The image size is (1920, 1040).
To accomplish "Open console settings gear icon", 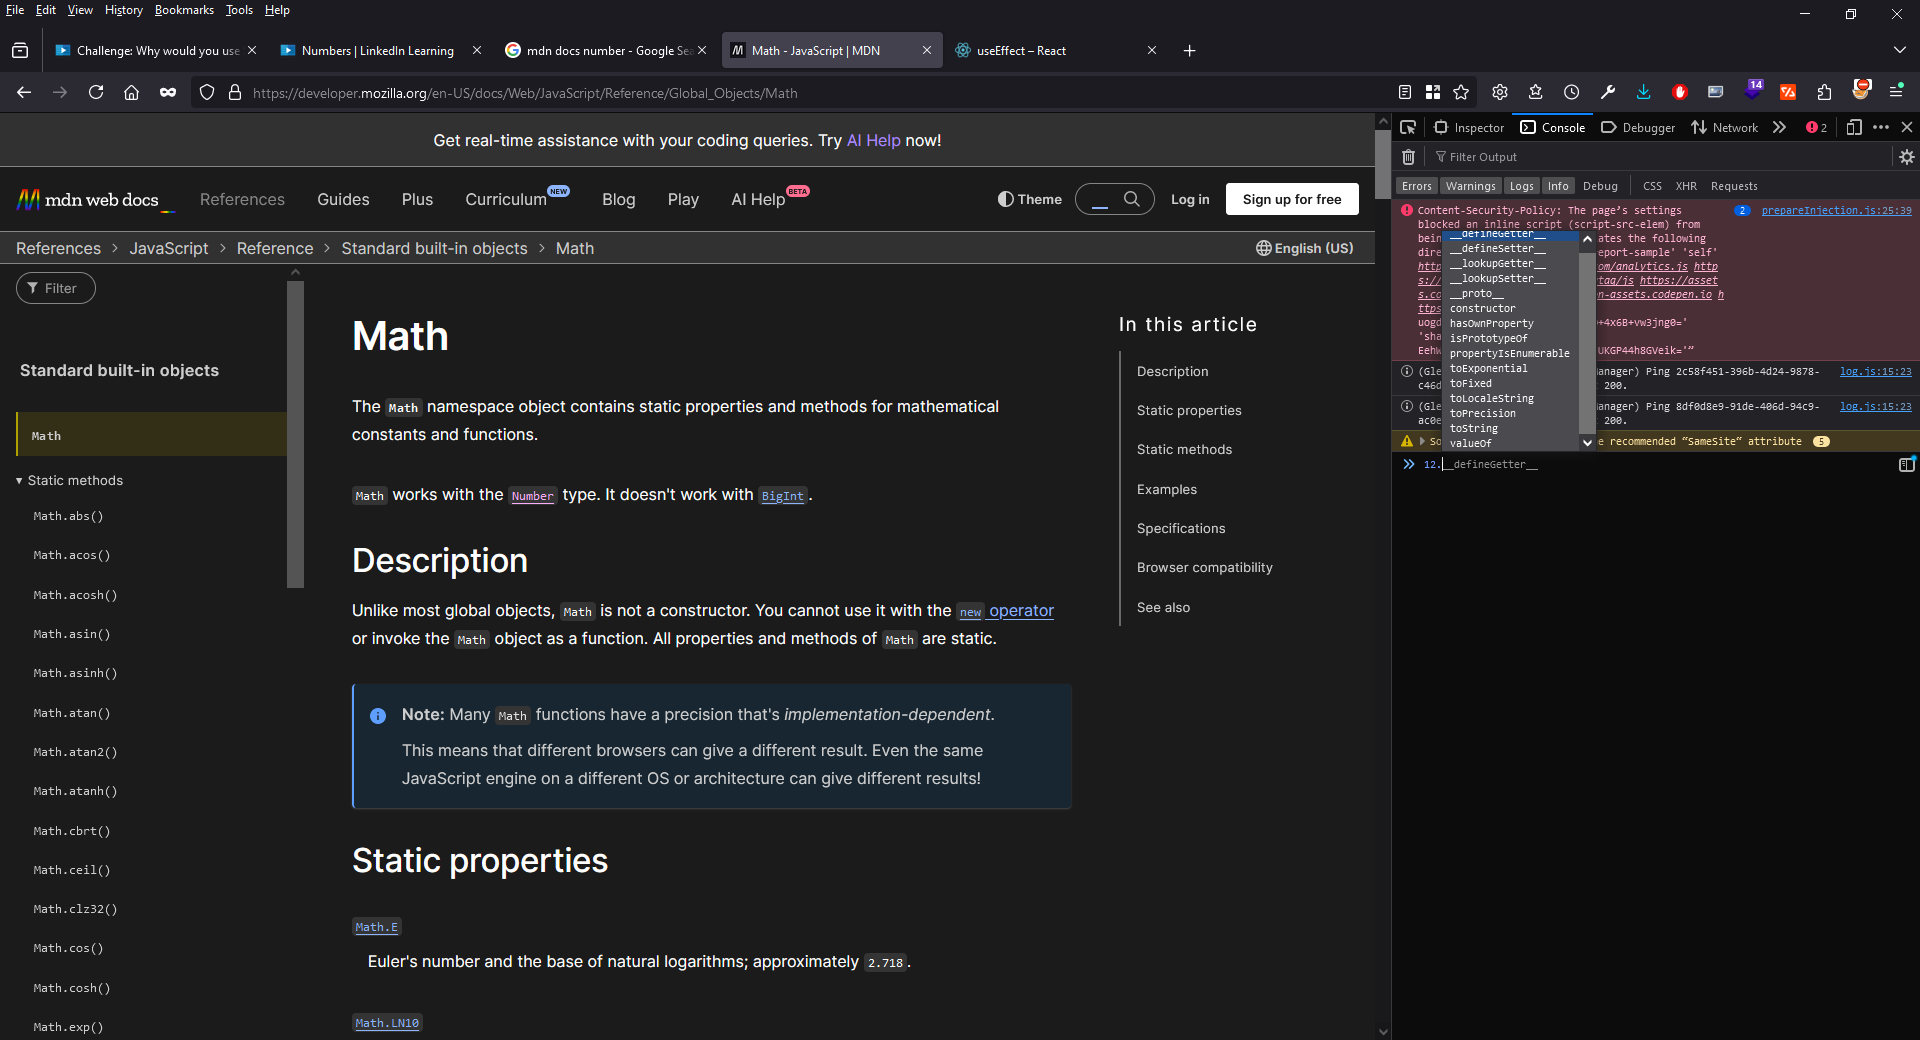I will click(1907, 157).
